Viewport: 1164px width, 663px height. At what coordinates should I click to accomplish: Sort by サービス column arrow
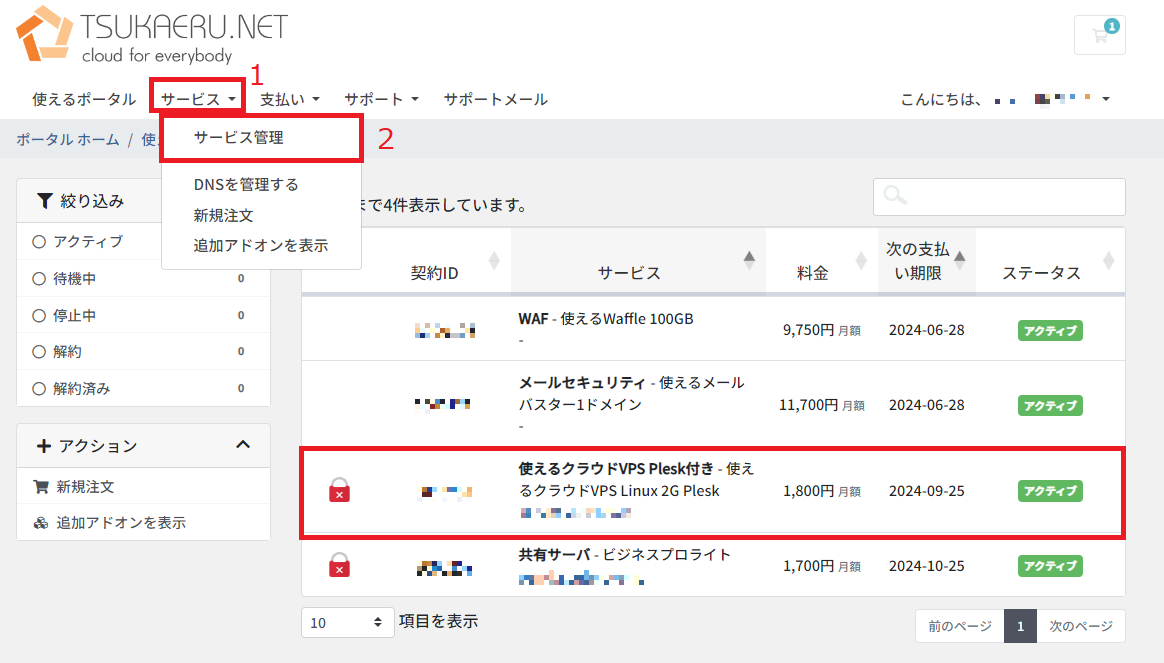(x=749, y=260)
